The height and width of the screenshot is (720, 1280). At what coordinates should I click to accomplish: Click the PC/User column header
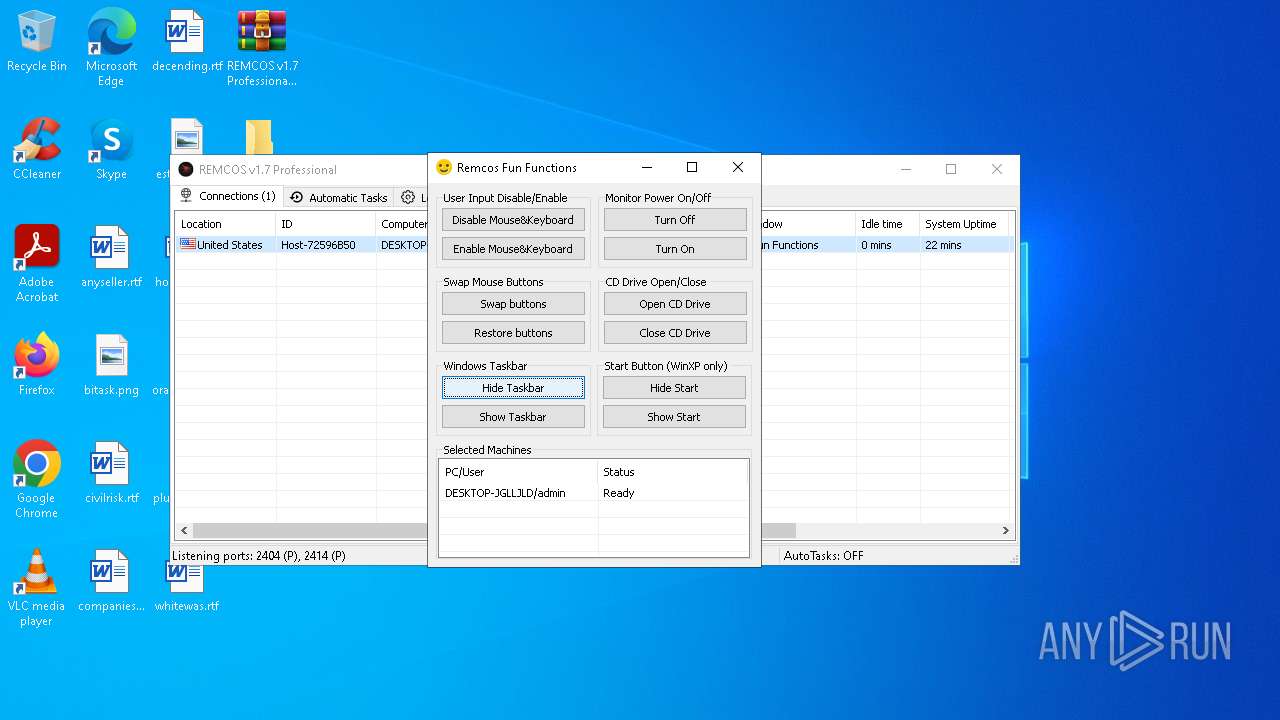(x=518, y=472)
